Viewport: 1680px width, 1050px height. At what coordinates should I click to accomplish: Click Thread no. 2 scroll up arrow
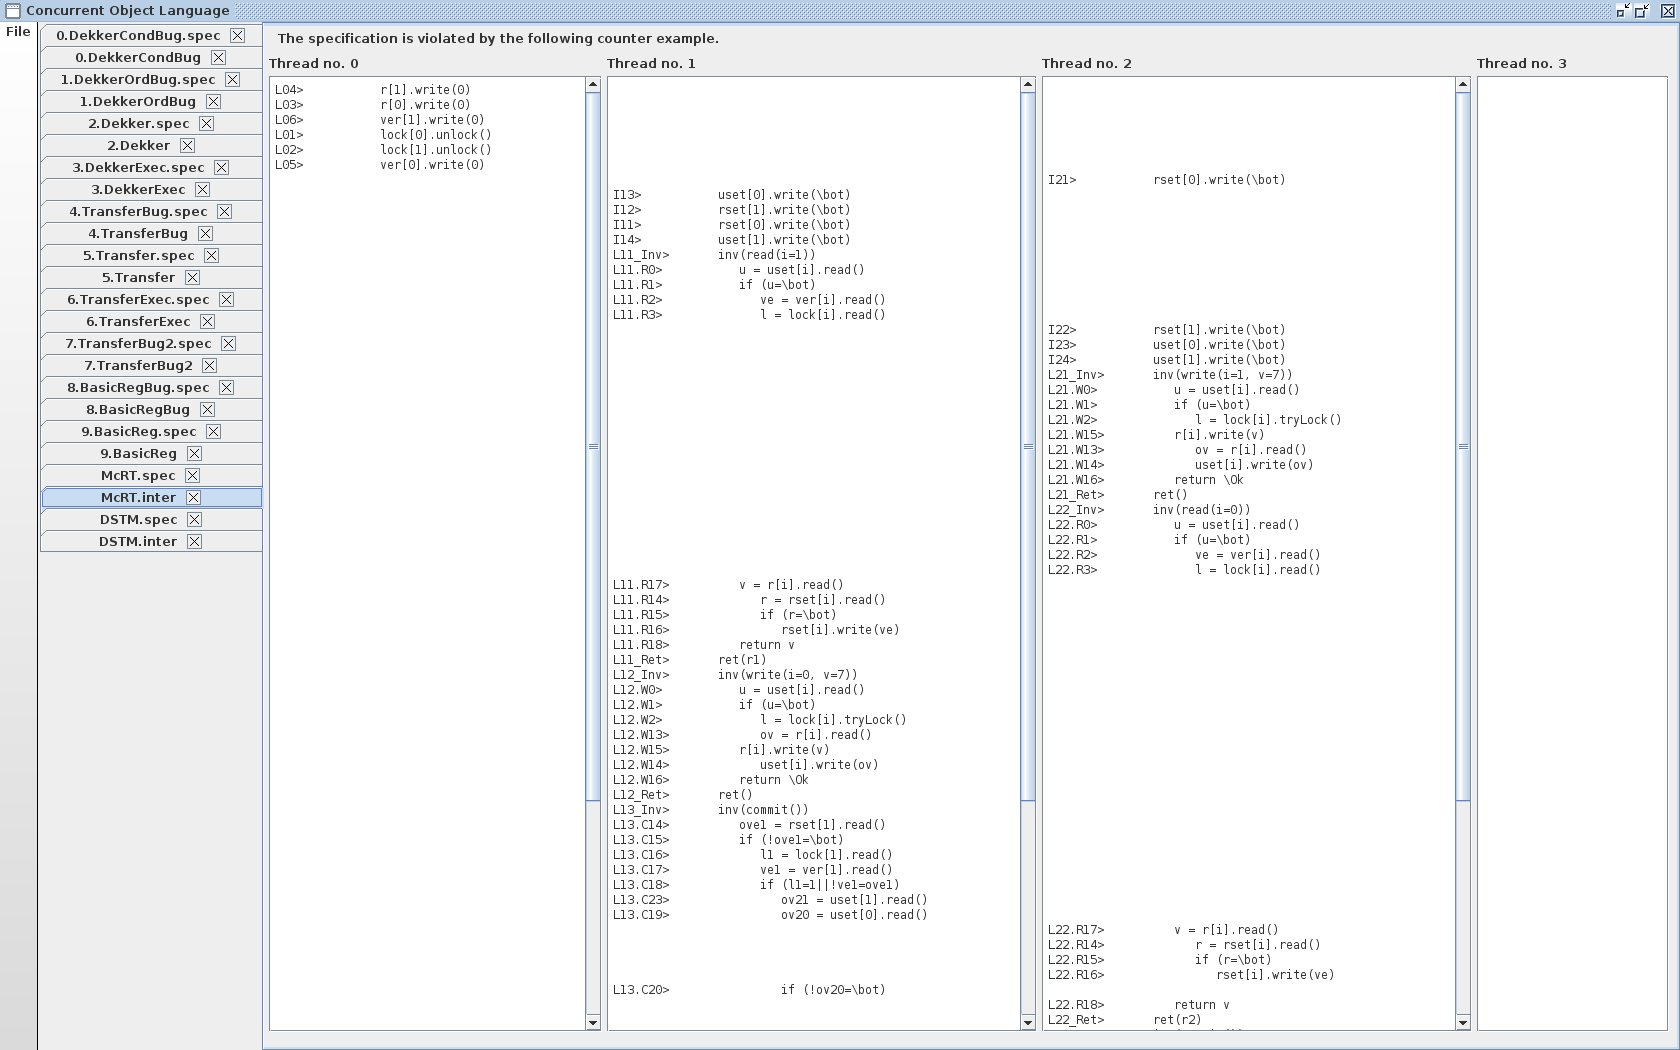[x=1463, y=84]
